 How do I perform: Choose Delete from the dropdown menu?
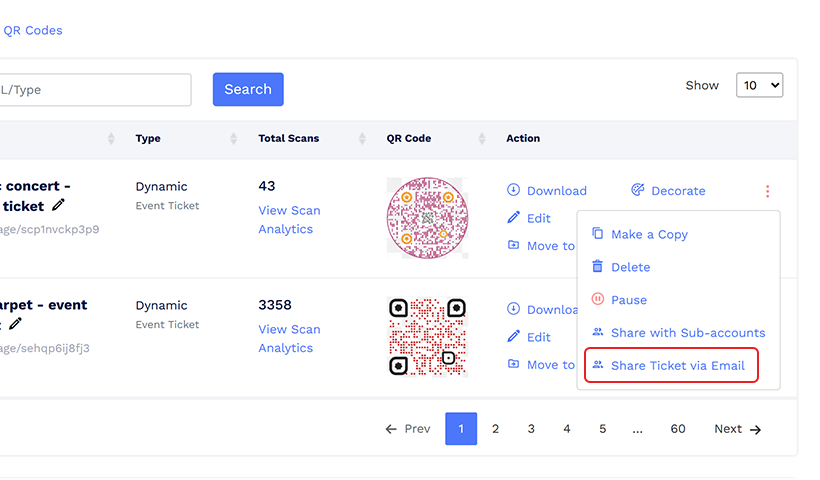point(630,267)
